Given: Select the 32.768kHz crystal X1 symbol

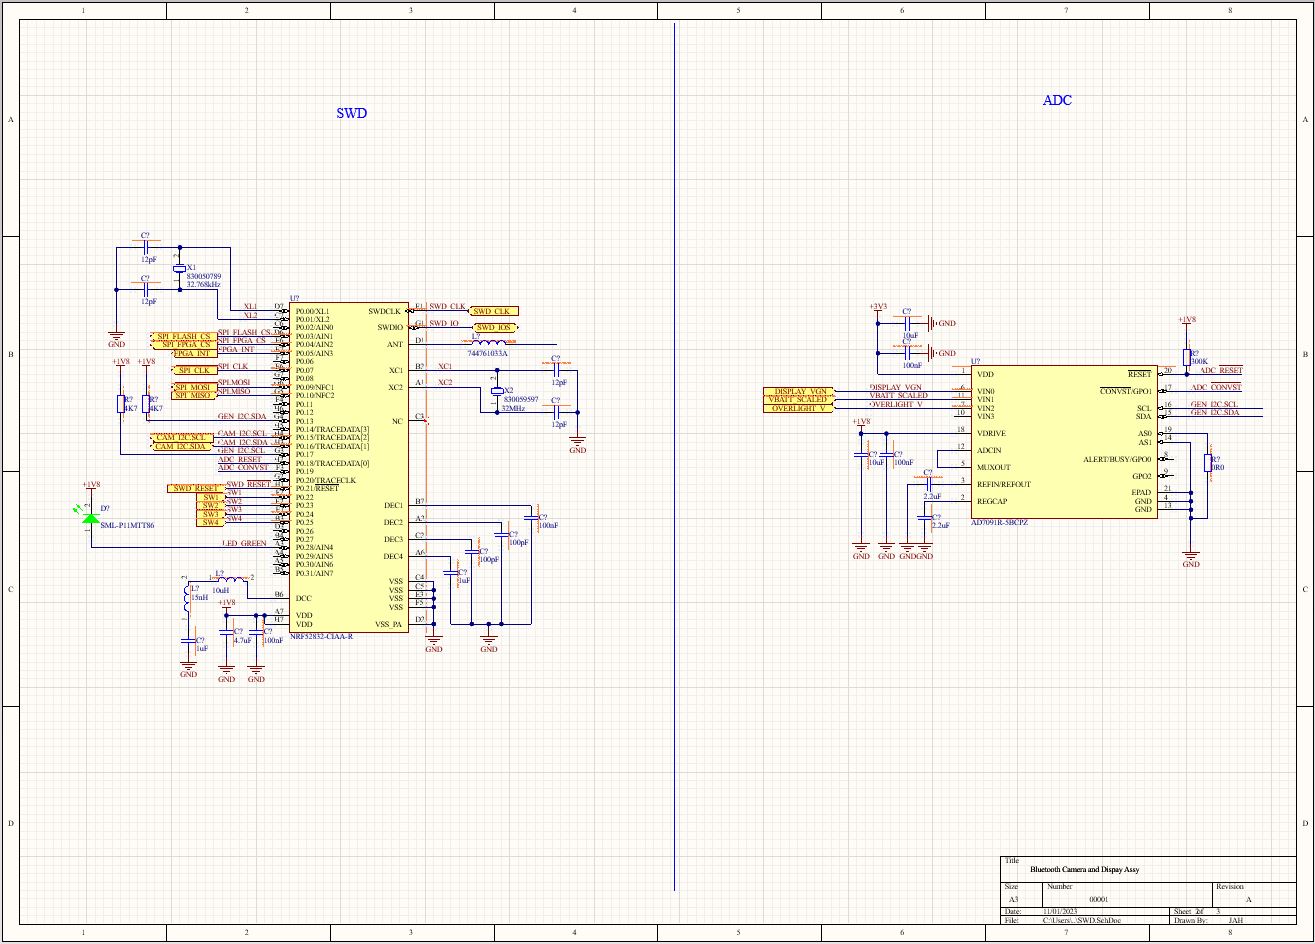Looking at the screenshot, I should pyautogui.click(x=179, y=268).
